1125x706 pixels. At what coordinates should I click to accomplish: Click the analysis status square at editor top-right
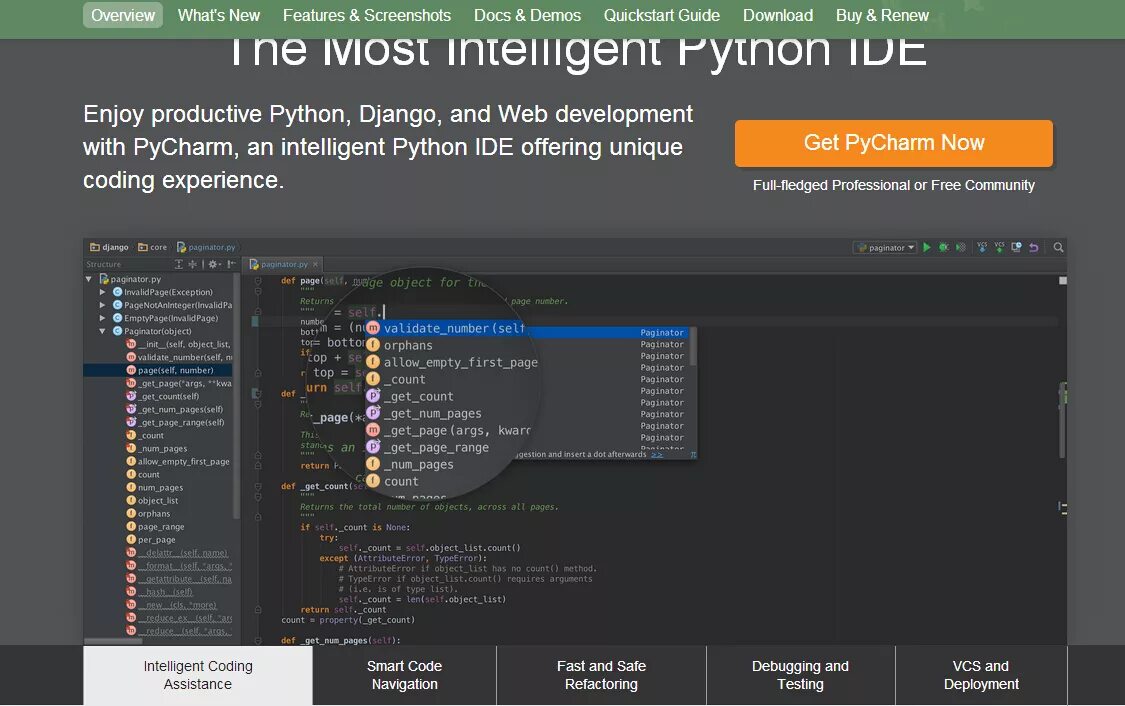point(1063,281)
